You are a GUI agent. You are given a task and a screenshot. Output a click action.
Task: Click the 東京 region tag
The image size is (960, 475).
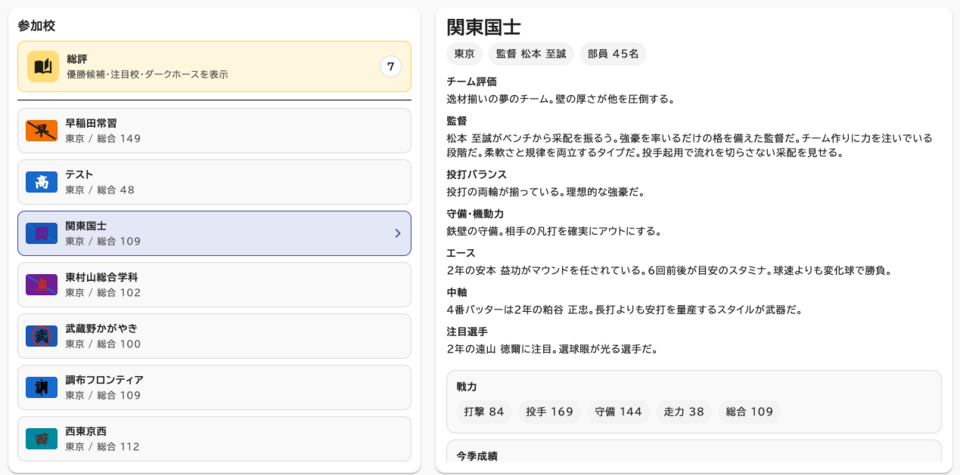coord(464,54)
